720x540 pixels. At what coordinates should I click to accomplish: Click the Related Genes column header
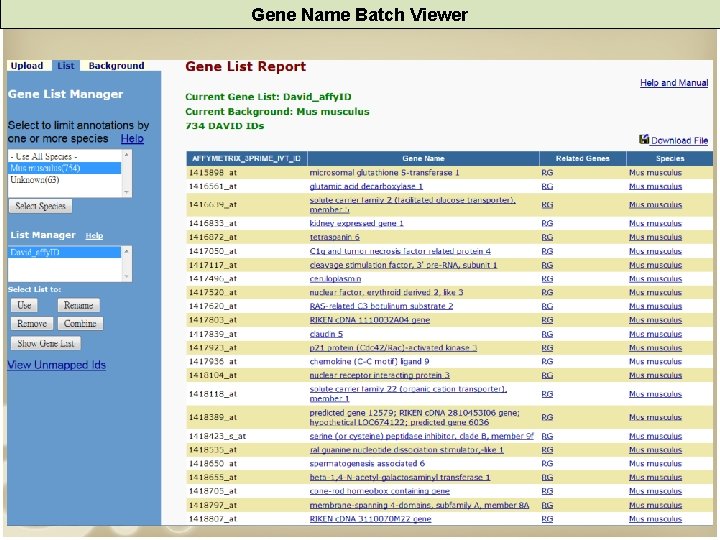pos(583,158)
